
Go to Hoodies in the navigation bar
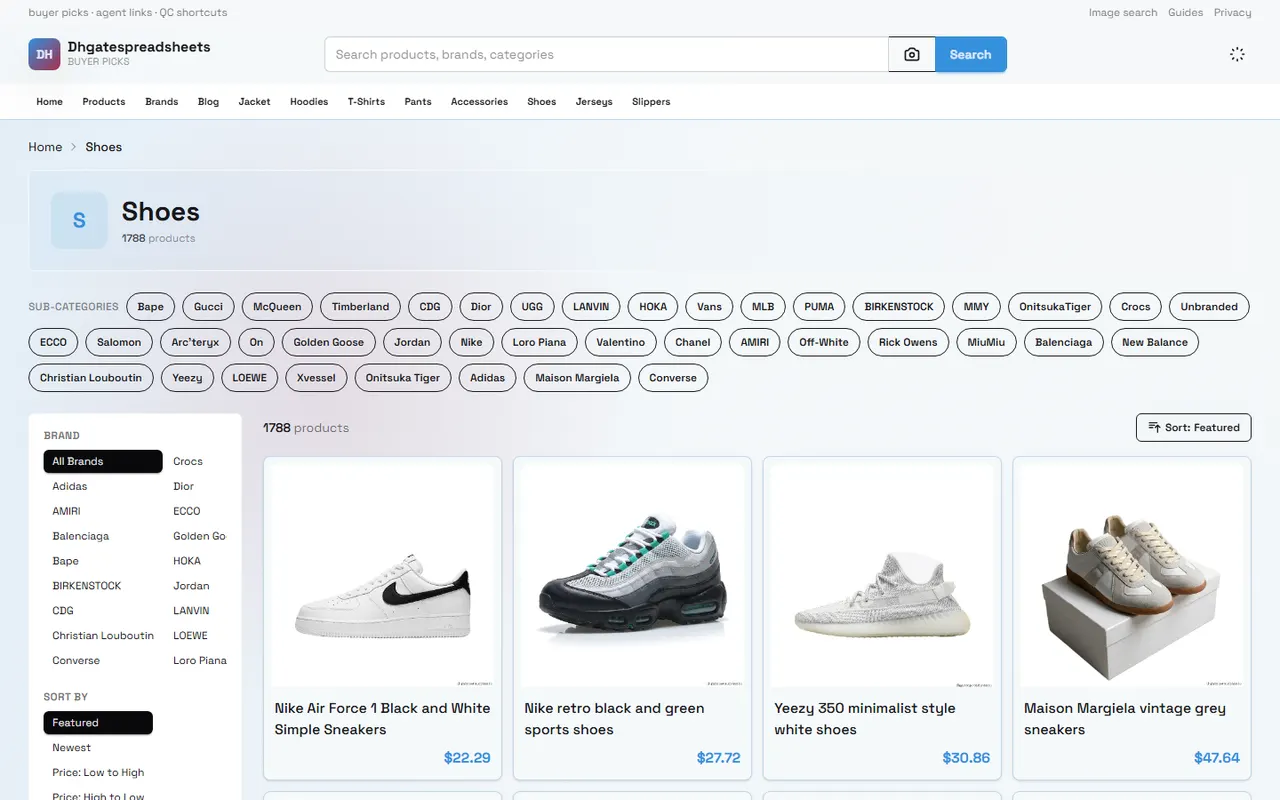click(x=309, y=101)
